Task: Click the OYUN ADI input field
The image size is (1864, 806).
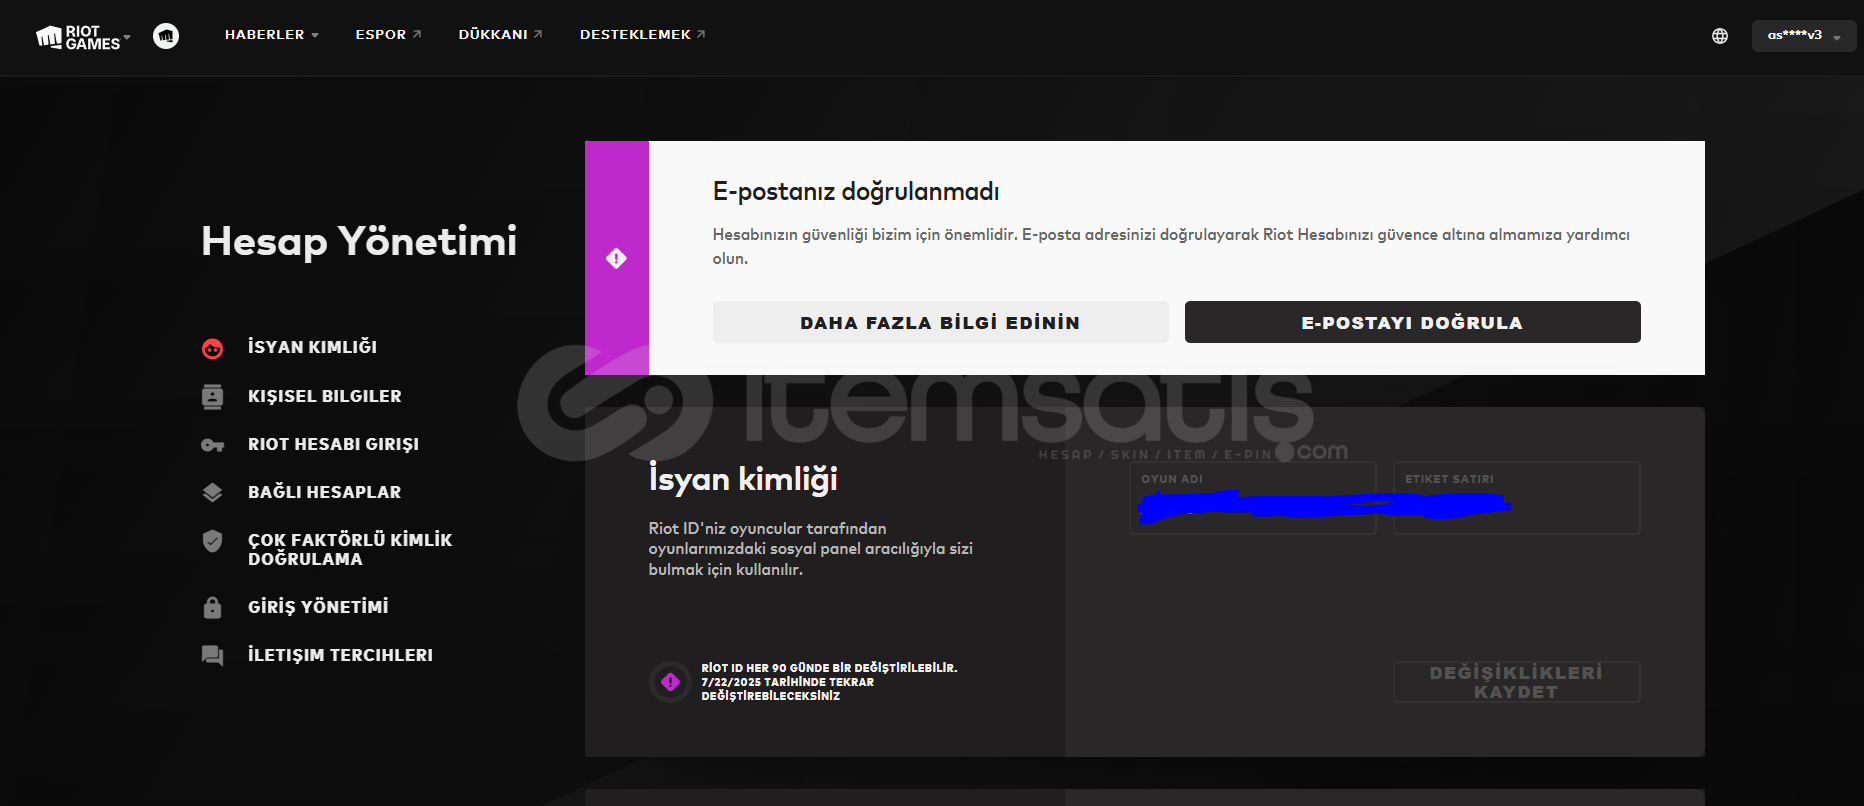Action: coord(1253,498)
